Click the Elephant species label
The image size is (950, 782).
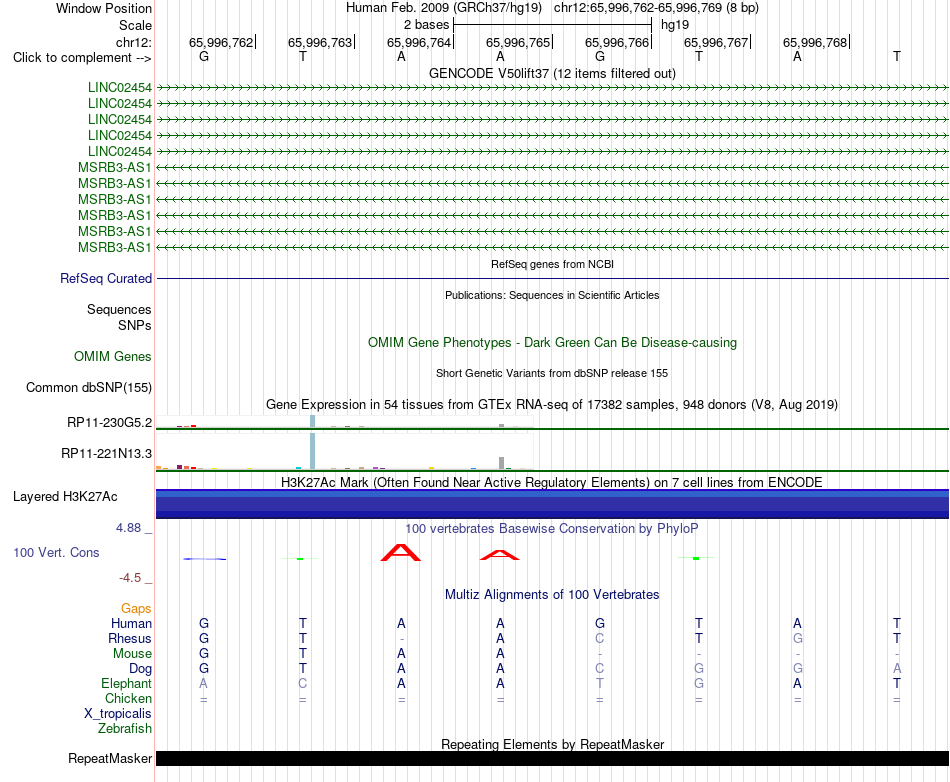pyautogui.click(x=127, y=683)
